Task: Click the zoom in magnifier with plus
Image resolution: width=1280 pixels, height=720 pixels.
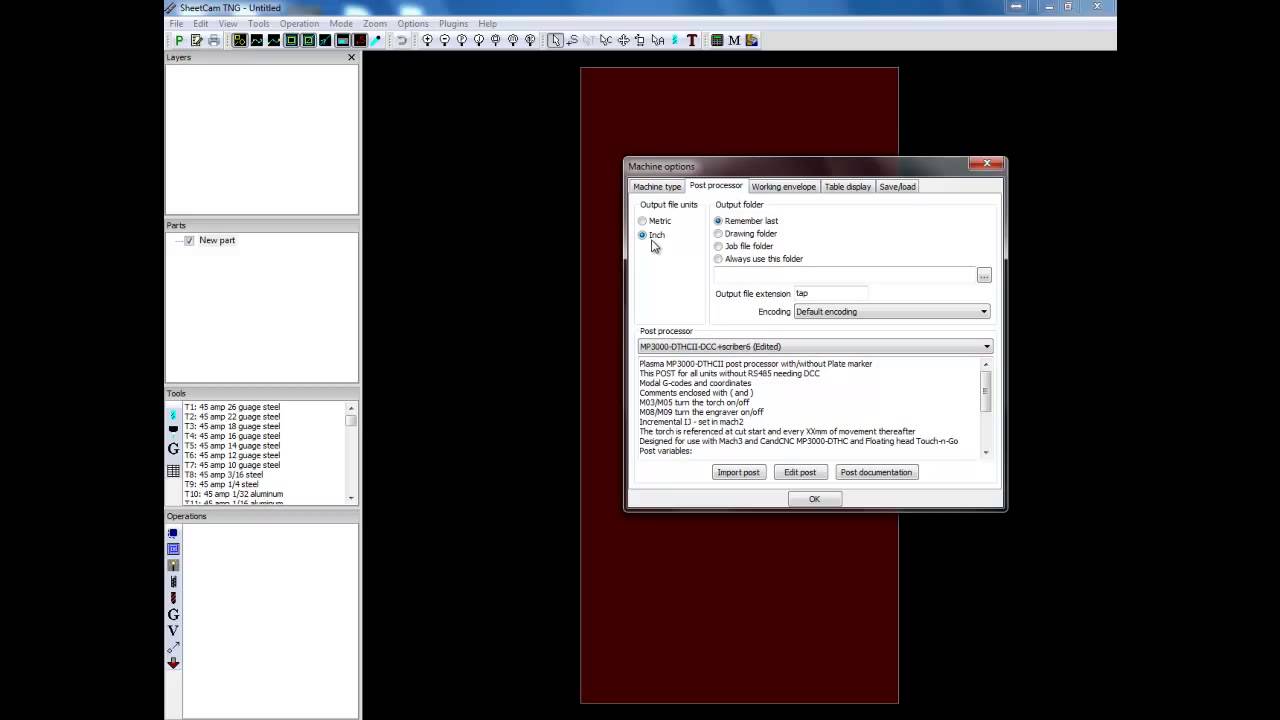Action: 427,40
